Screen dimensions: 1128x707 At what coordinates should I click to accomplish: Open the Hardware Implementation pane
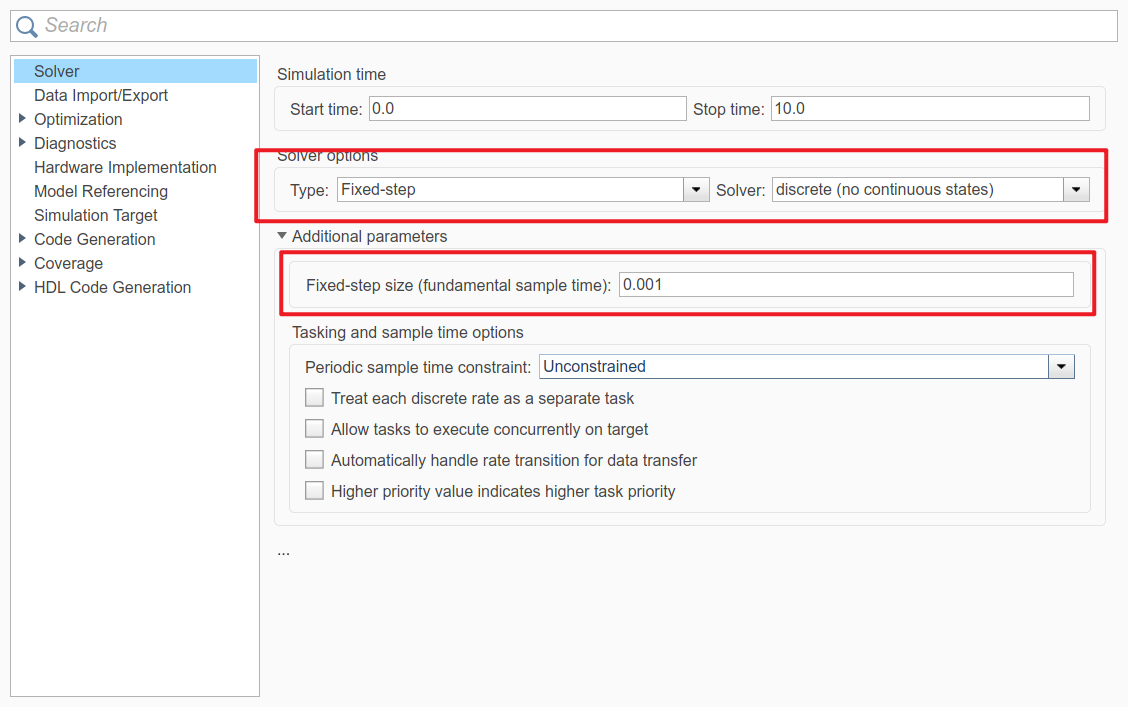pyautogui.click(x=125, y=167)
